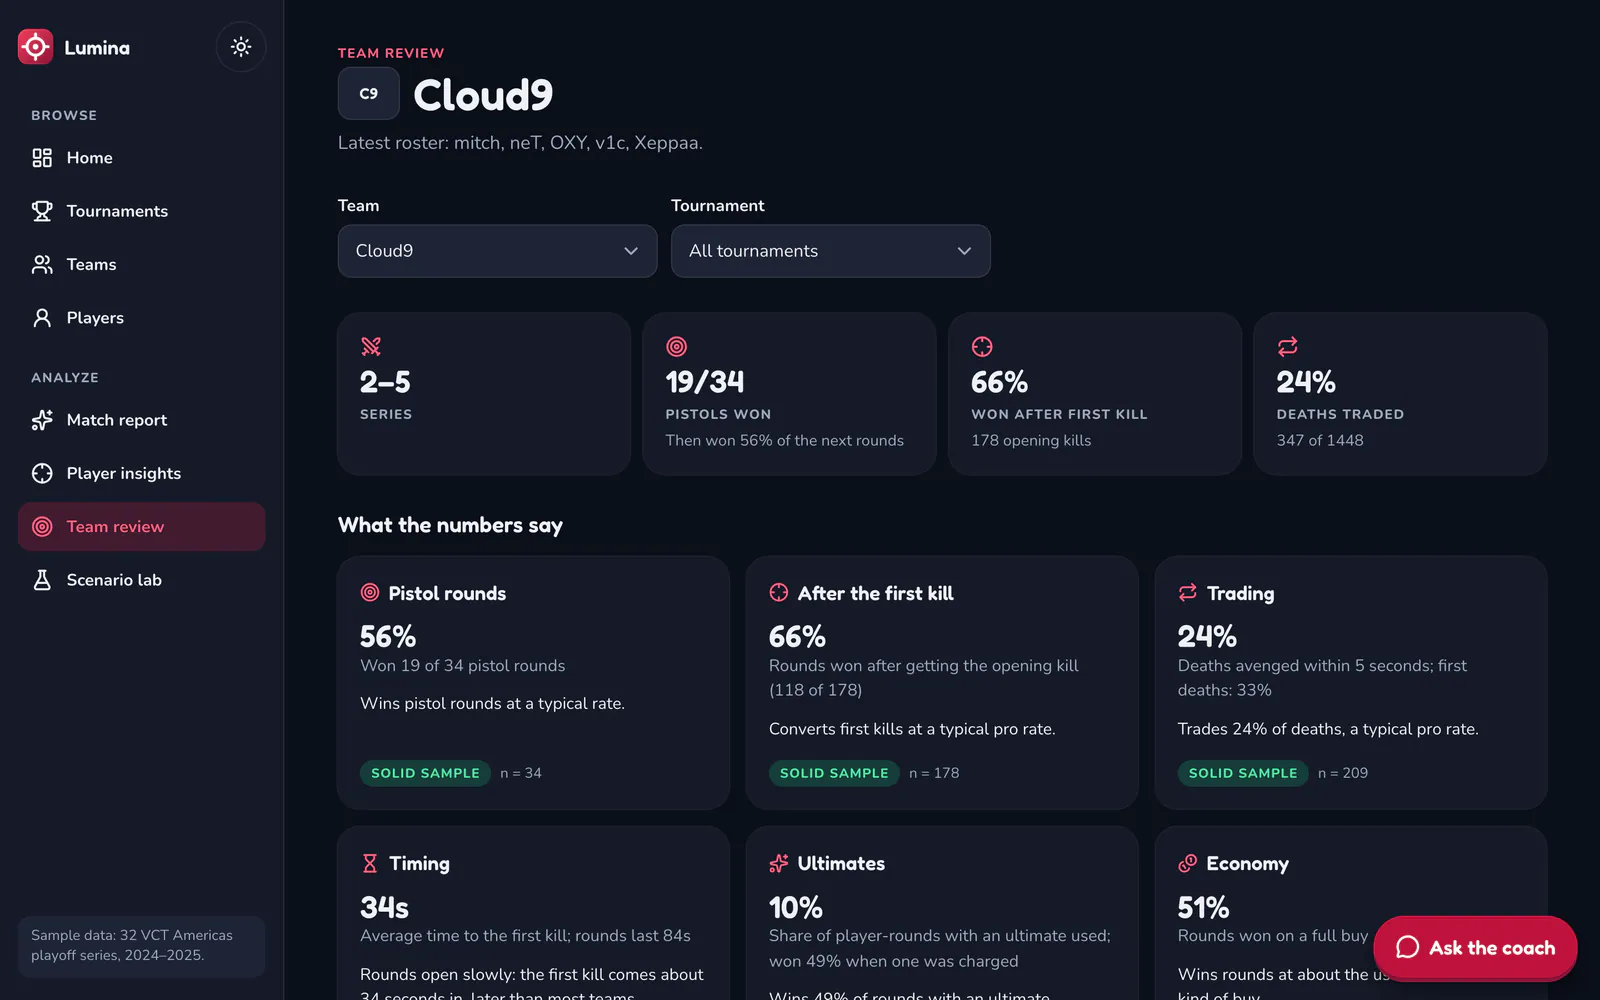Click the Trading card swap icon
1600x1000 pixels.
tap(1188, 593)
